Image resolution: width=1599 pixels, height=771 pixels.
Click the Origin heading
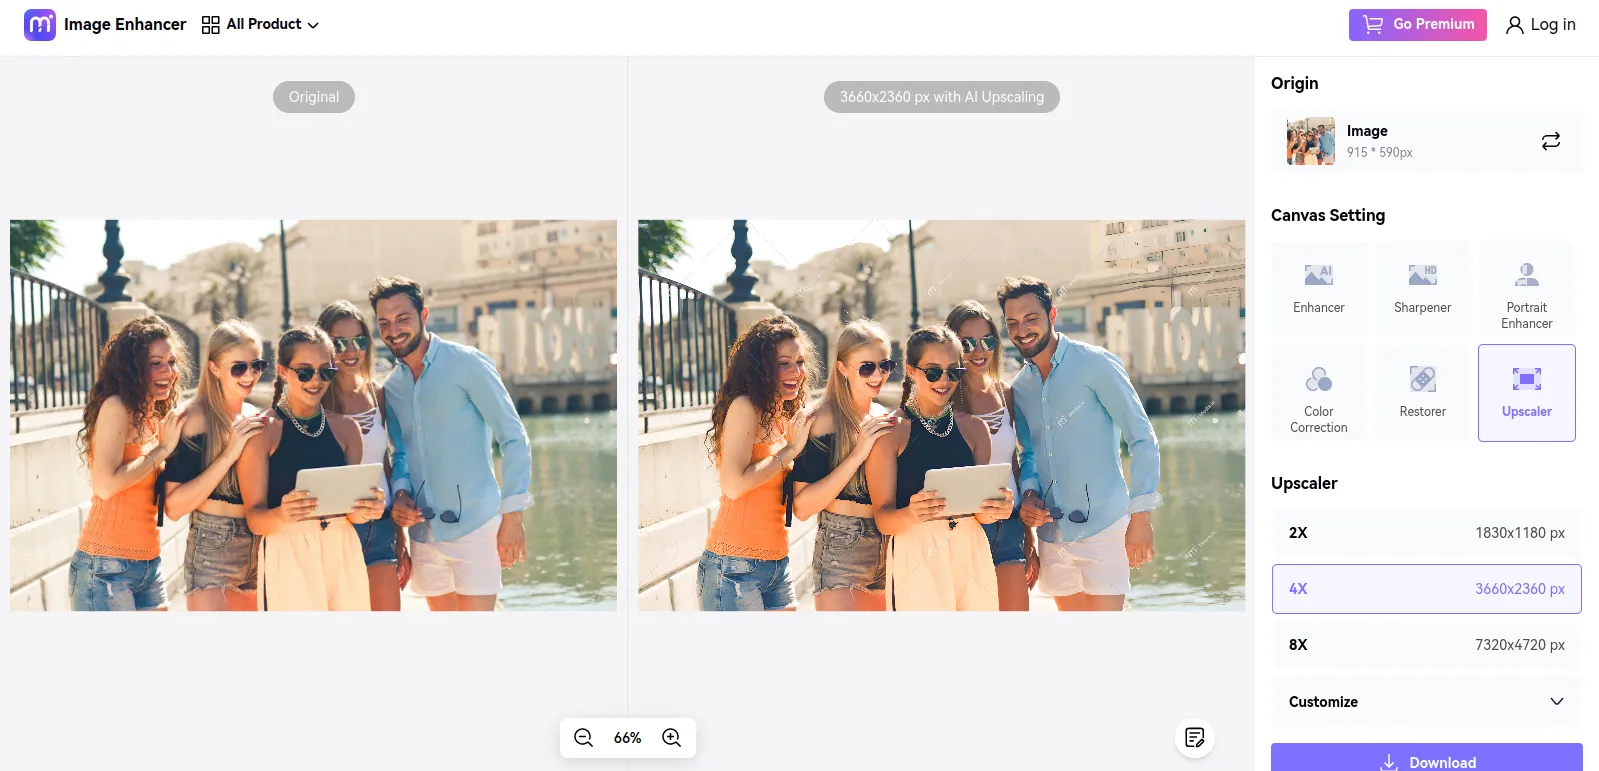(1295, 83)
